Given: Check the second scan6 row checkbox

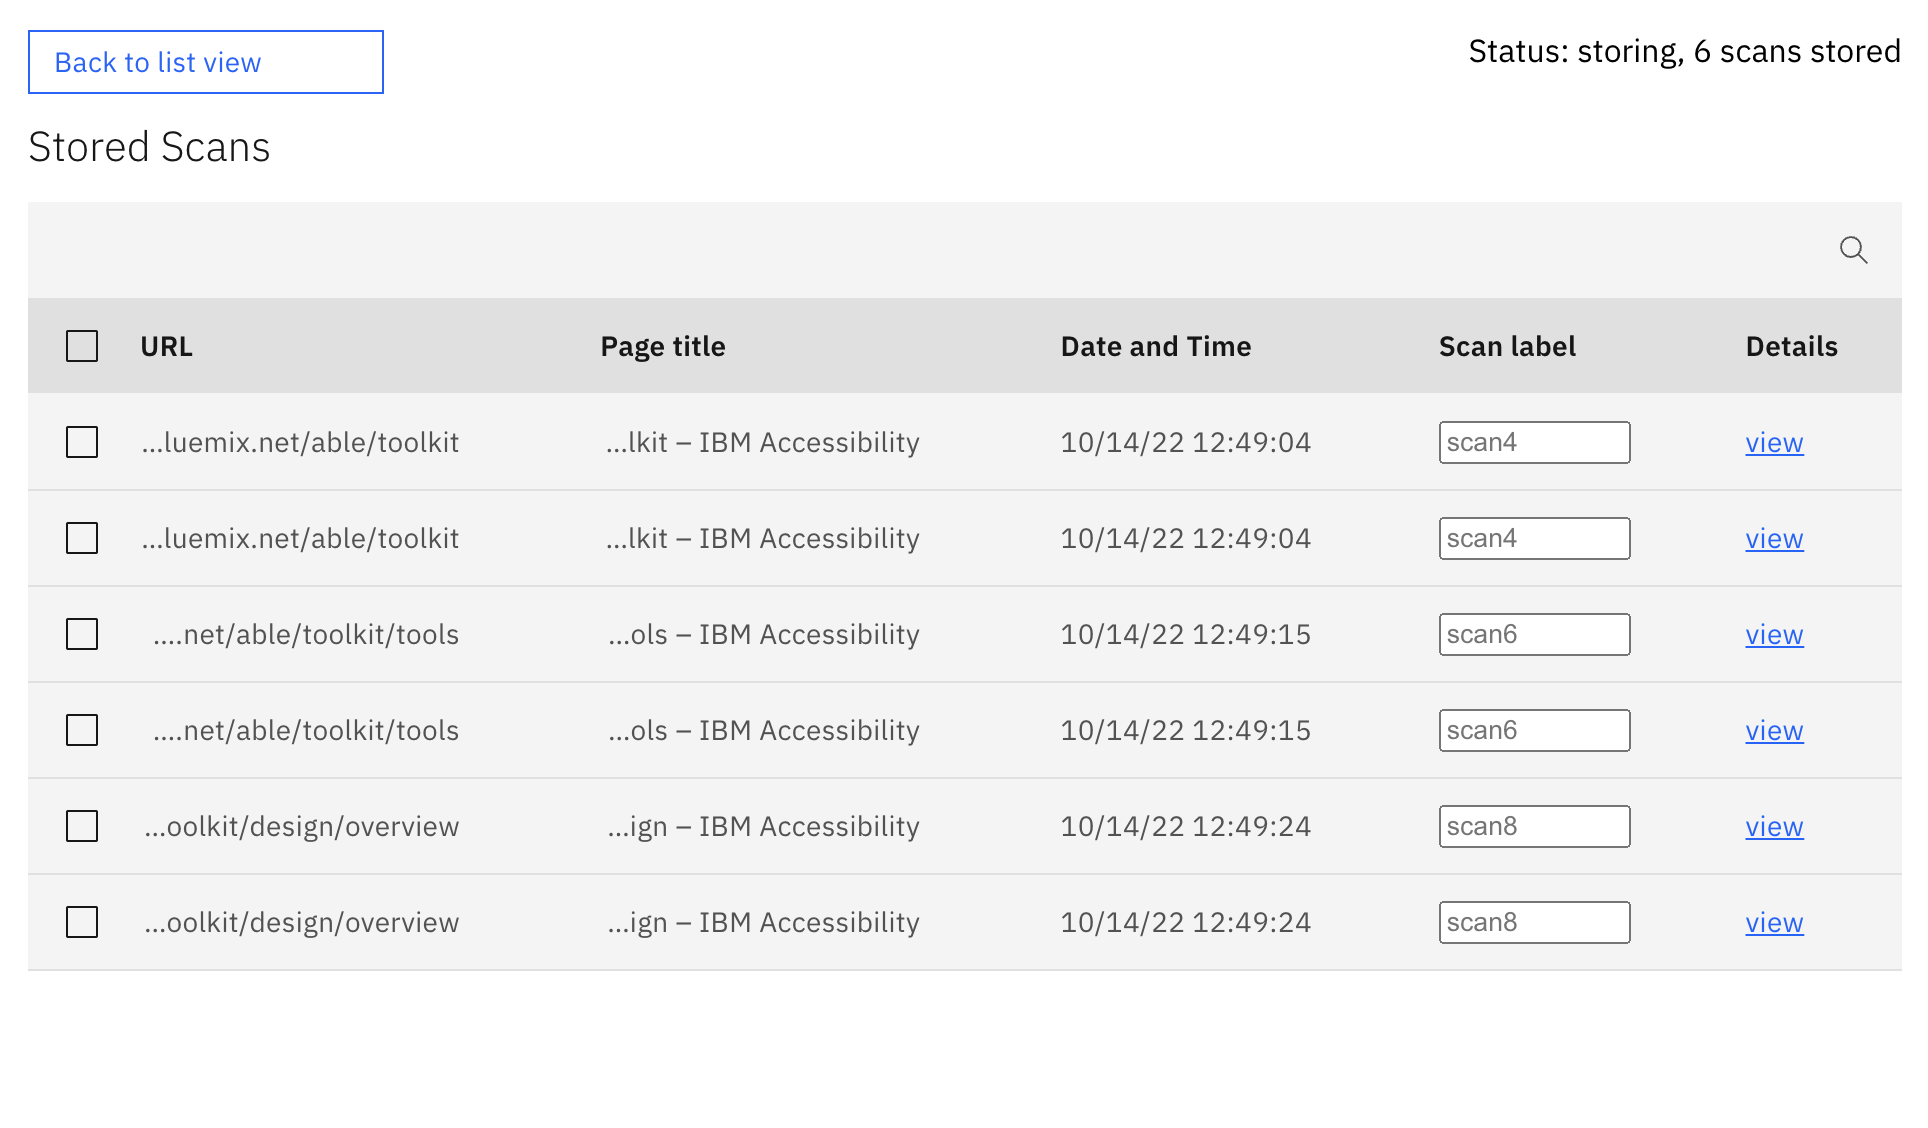Looking at the screenshot, I should click(81, 730).
